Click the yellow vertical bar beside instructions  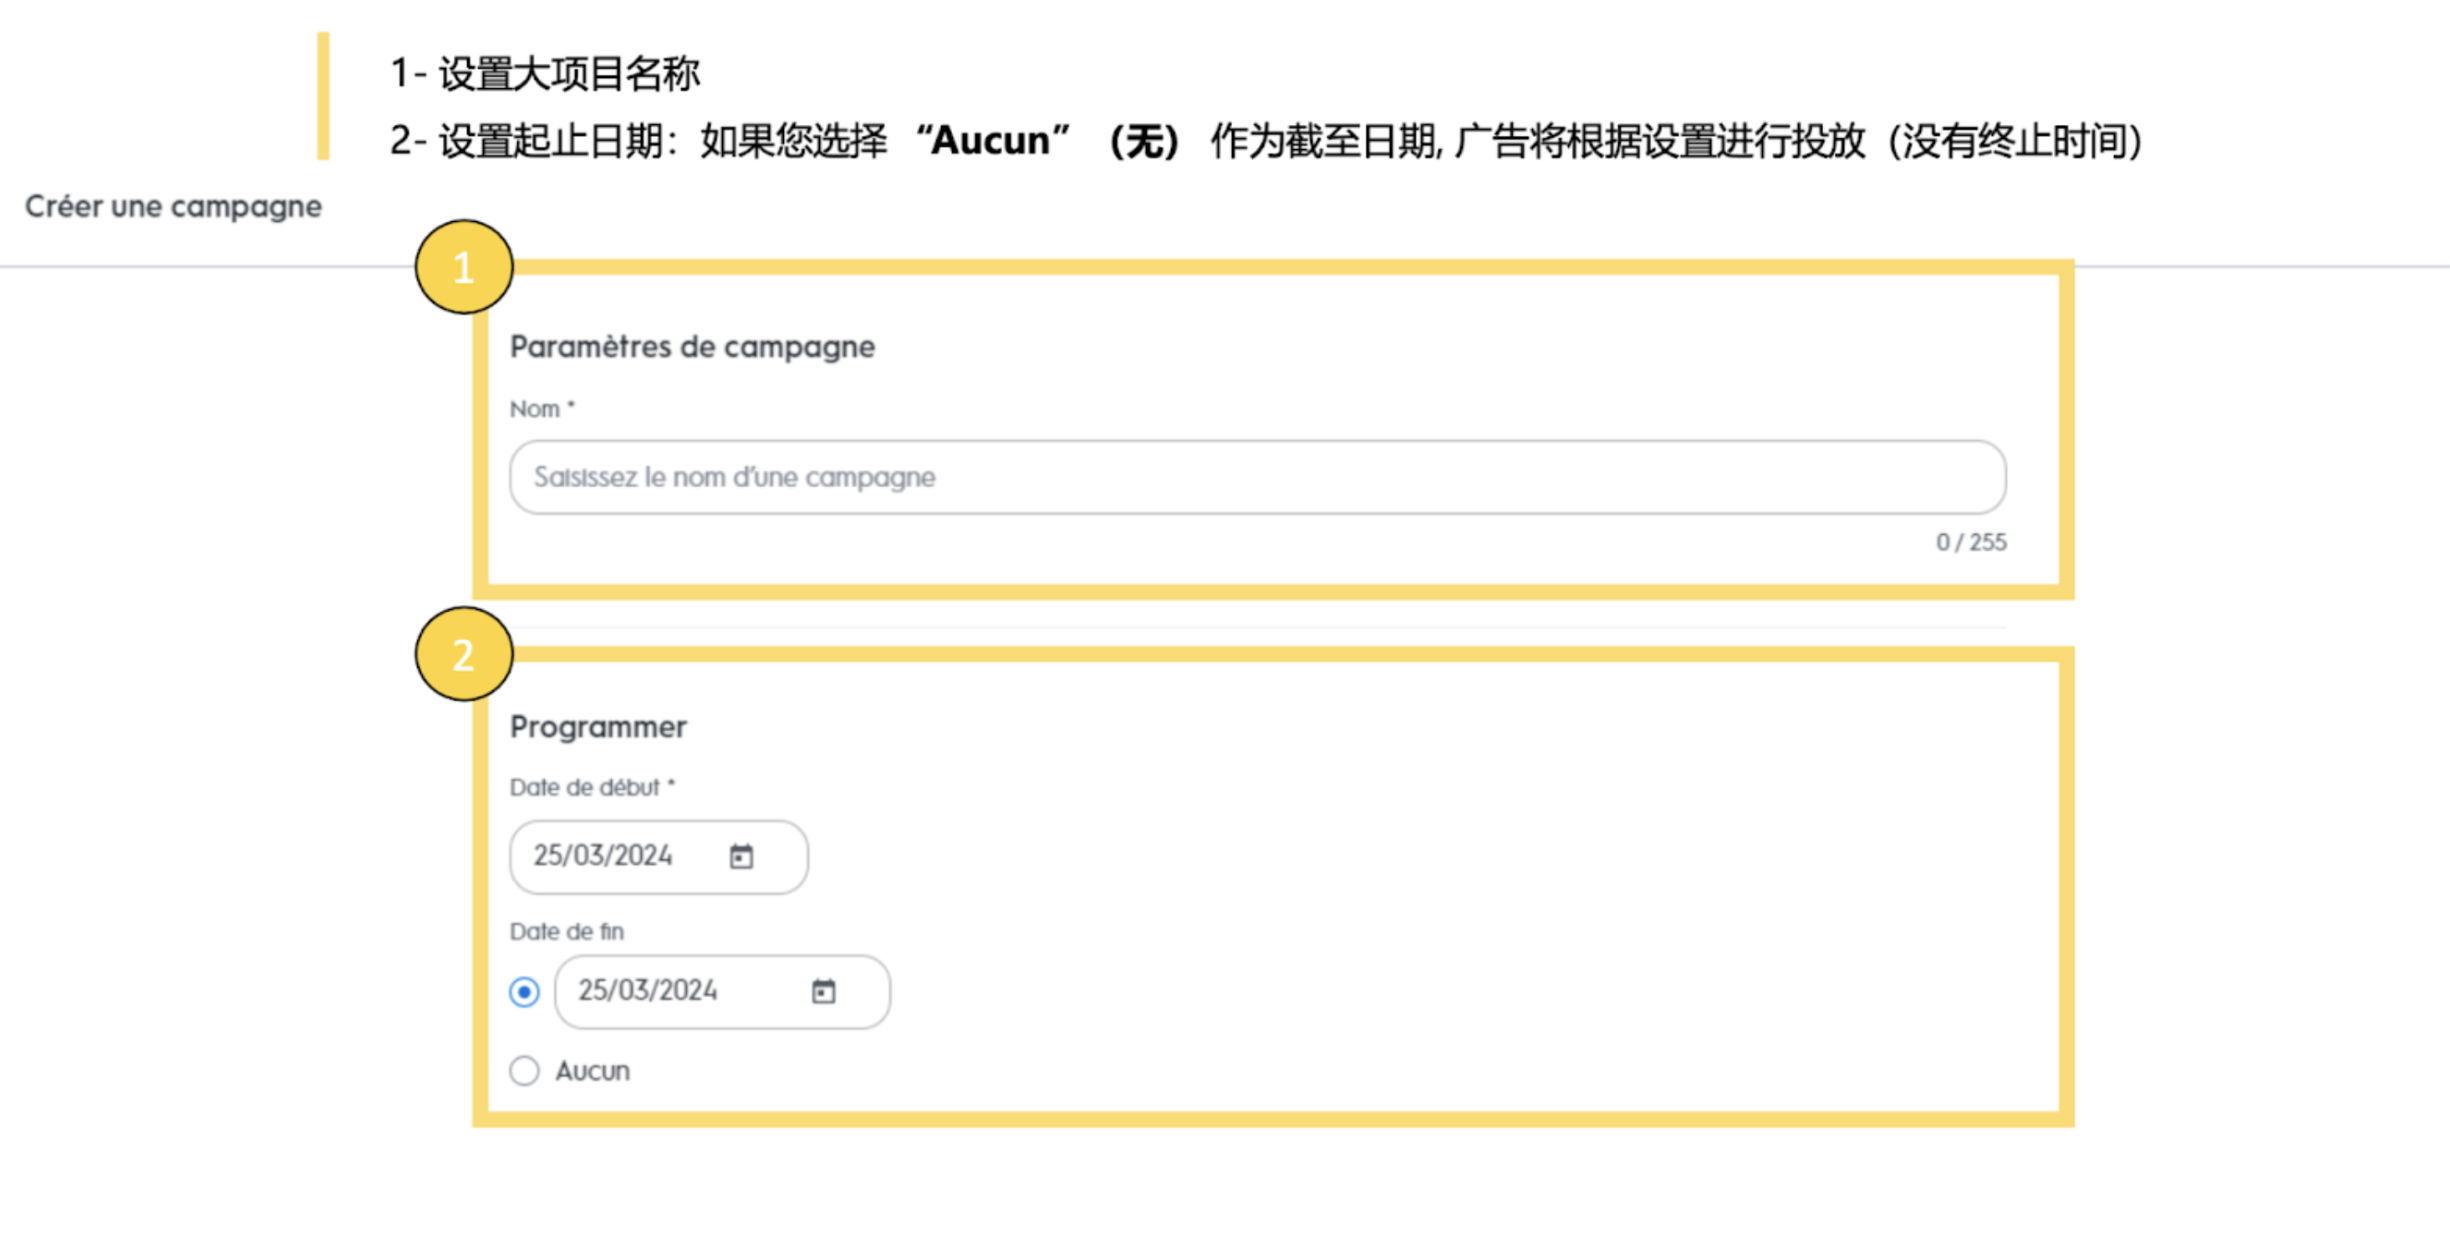[323, 96]
